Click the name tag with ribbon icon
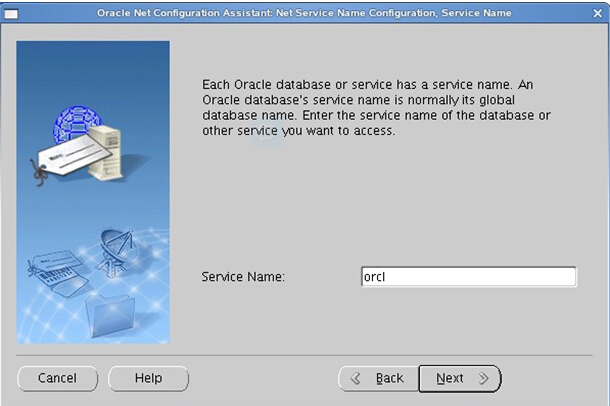The image size is (610, 406). (x=62, y=156)
